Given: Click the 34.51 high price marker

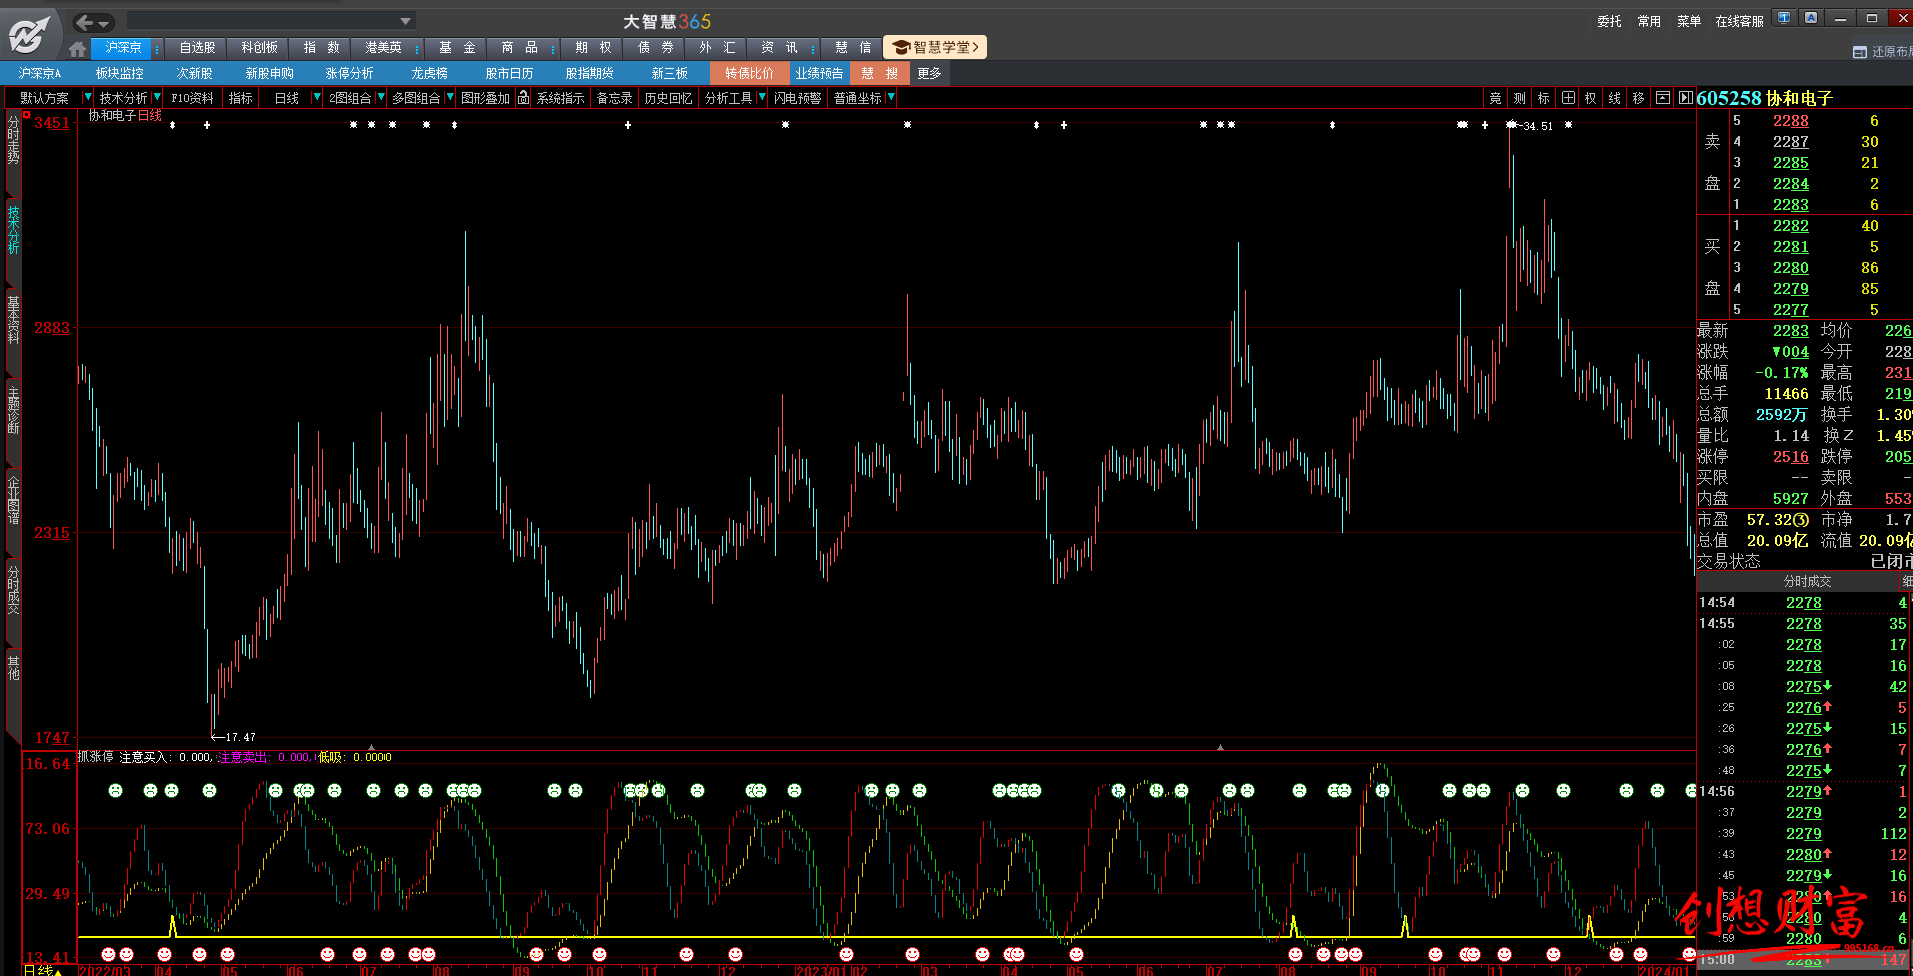Looking at the screenshot, I should point(1537,126).
